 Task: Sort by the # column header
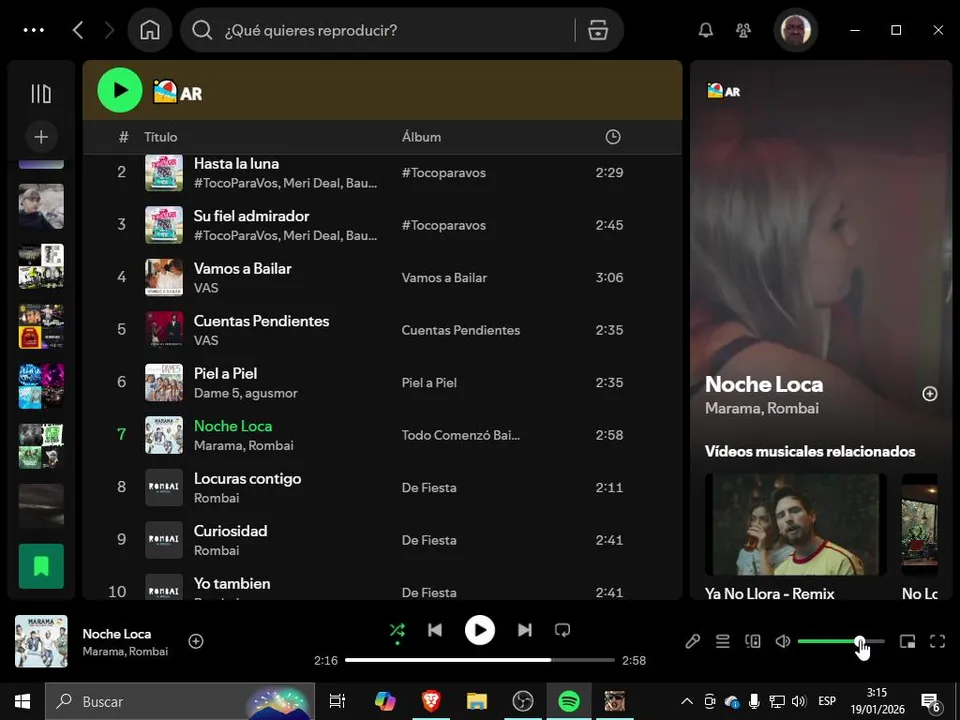124,137
